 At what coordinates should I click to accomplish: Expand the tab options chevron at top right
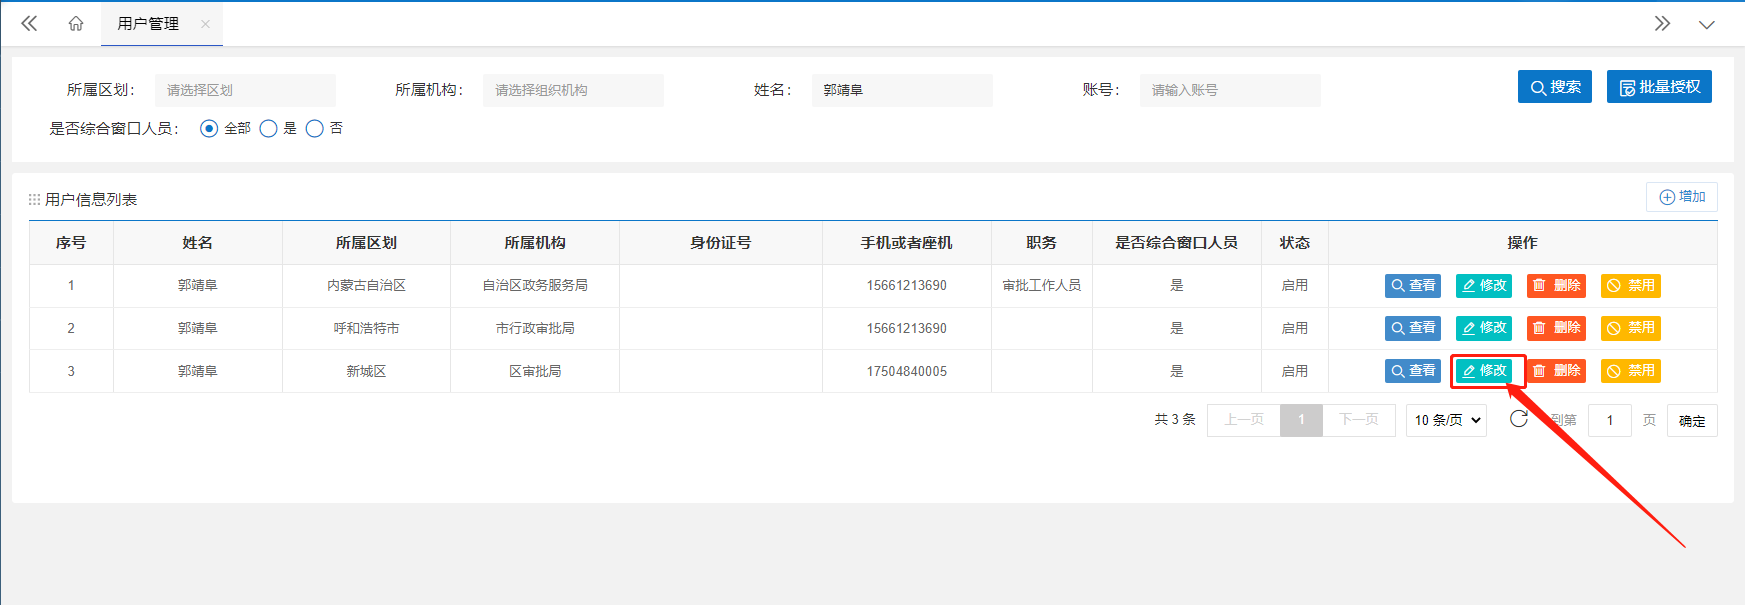click(x=1706, y=24)
